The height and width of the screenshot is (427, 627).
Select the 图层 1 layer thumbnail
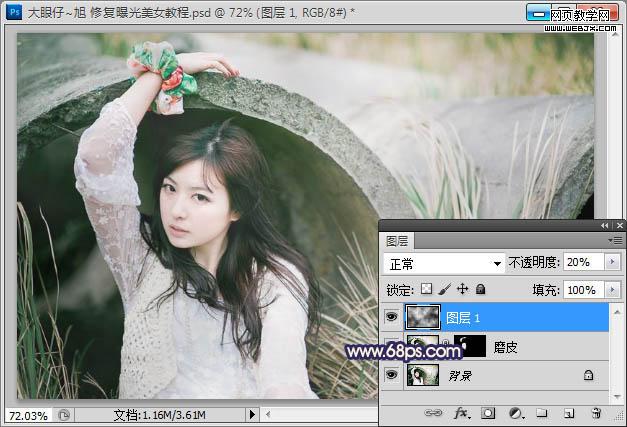(x=423, y=317)
